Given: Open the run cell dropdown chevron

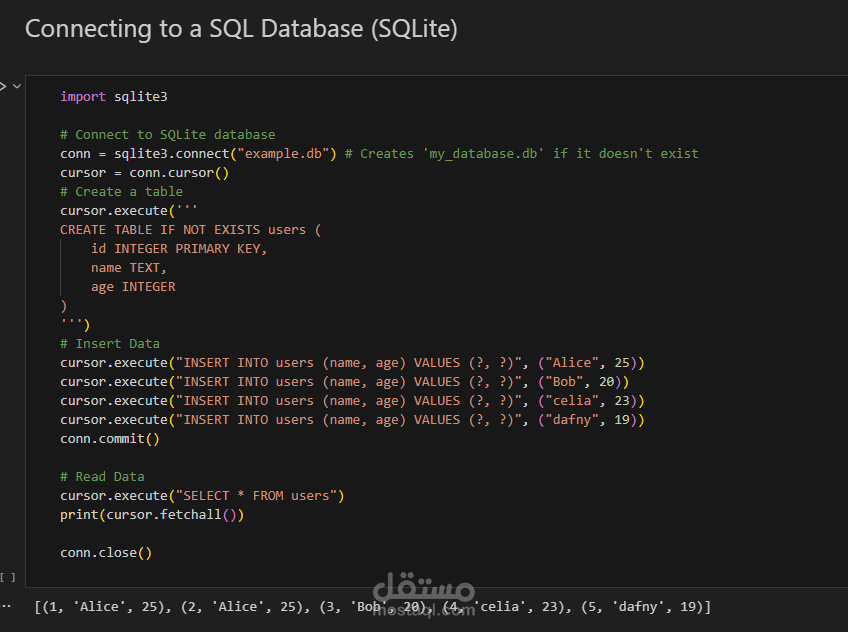Looking at the screenshot, I should [x=17, y=86].
